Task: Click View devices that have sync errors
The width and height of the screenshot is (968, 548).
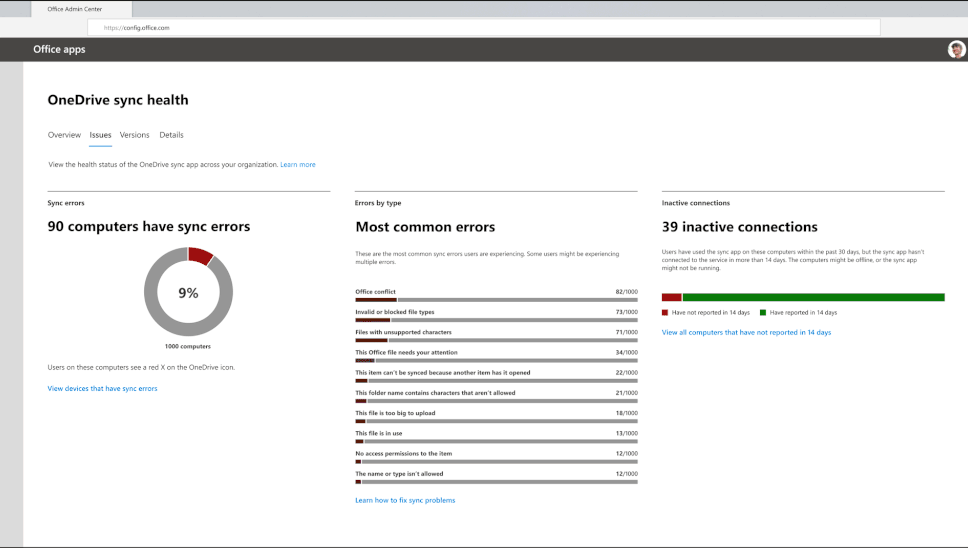Action: point(102,388)
